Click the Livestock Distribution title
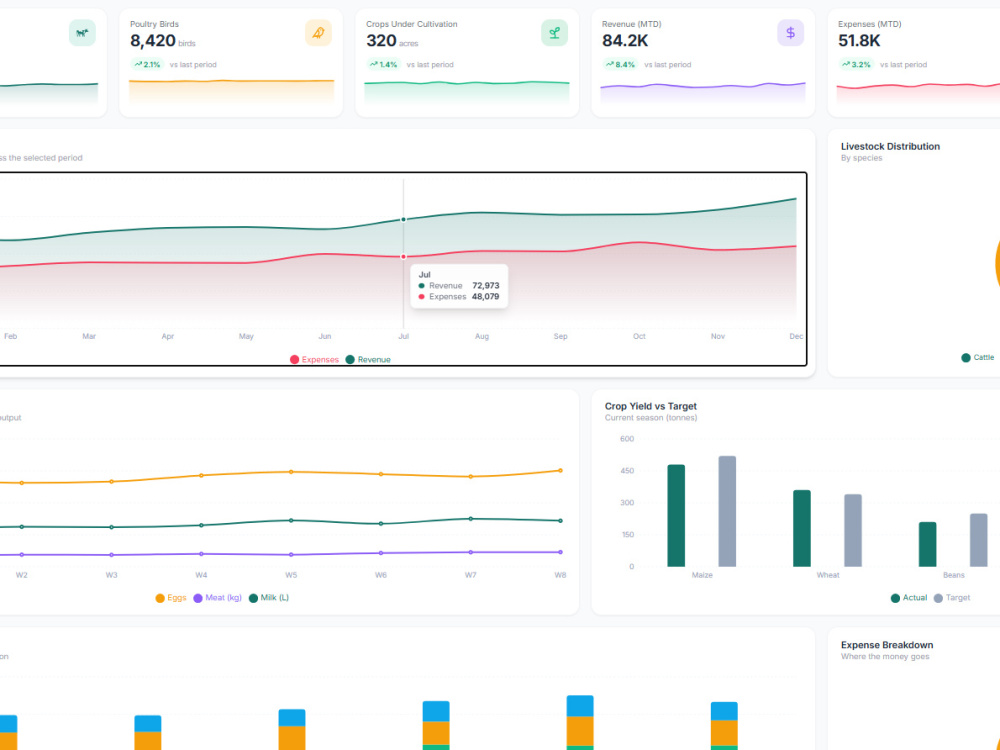1000x750 pixels. point(890,146)
